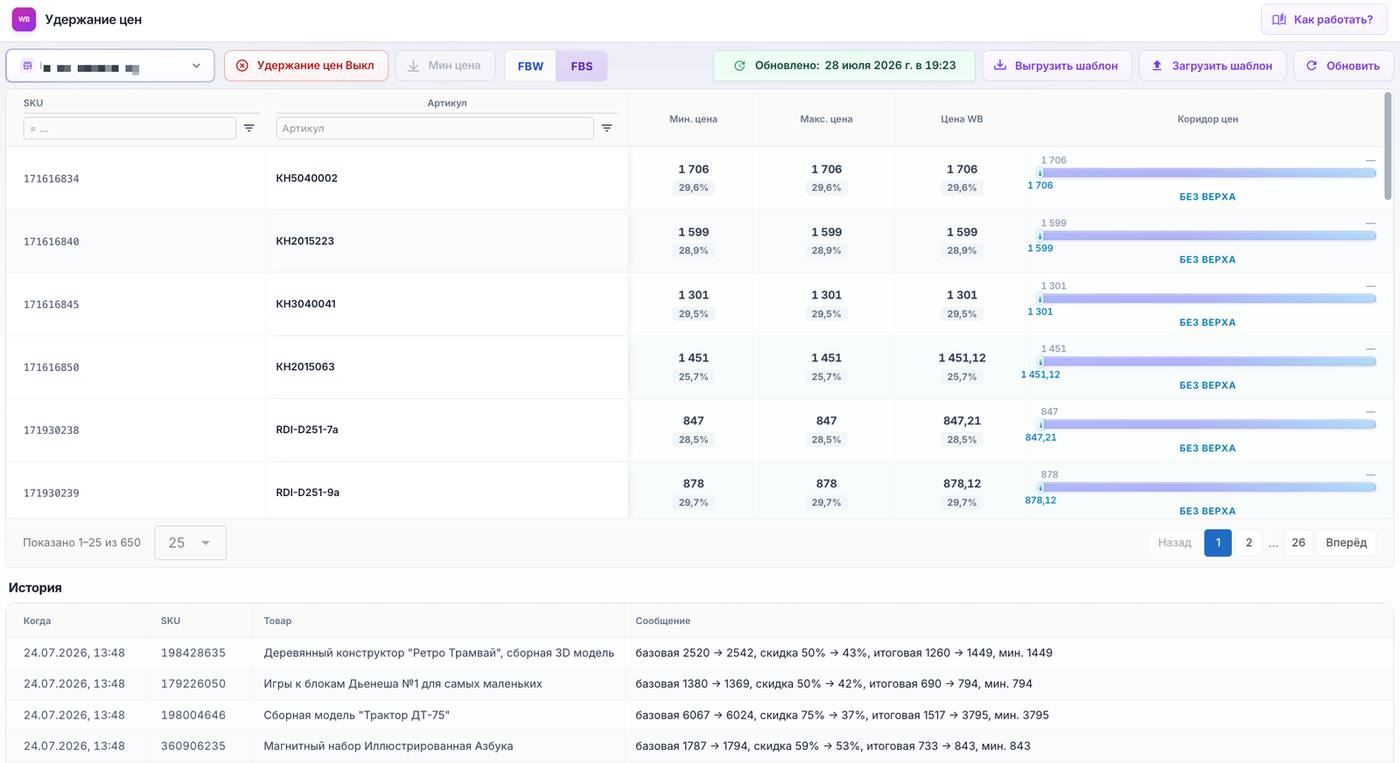Viewport: 1400px width, 763px height.
Task: Click БЕЗ ВЕРХА label for SKU 171930239
Action: tap(1207, 511)
